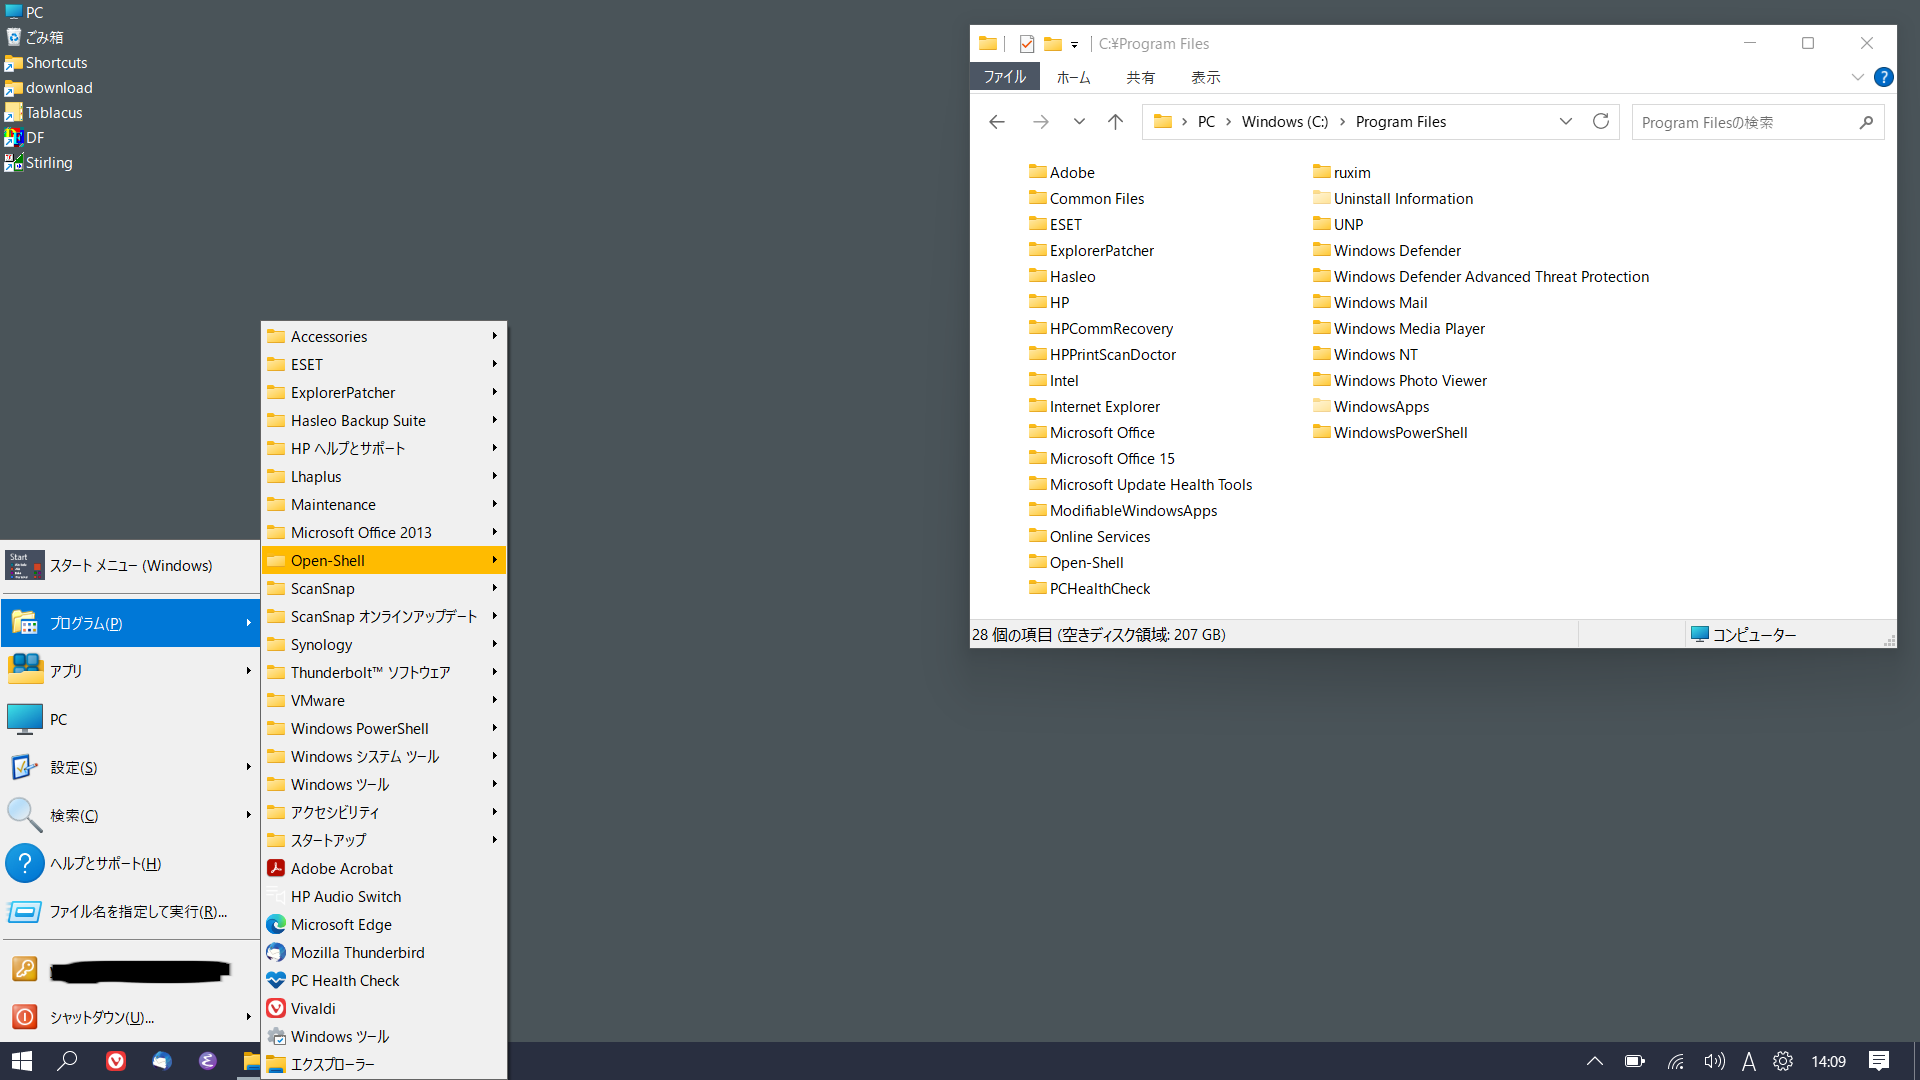1920x1080 pixels.
Task: Open the recent locations dropdown arrow
Action: [1079, 122]
